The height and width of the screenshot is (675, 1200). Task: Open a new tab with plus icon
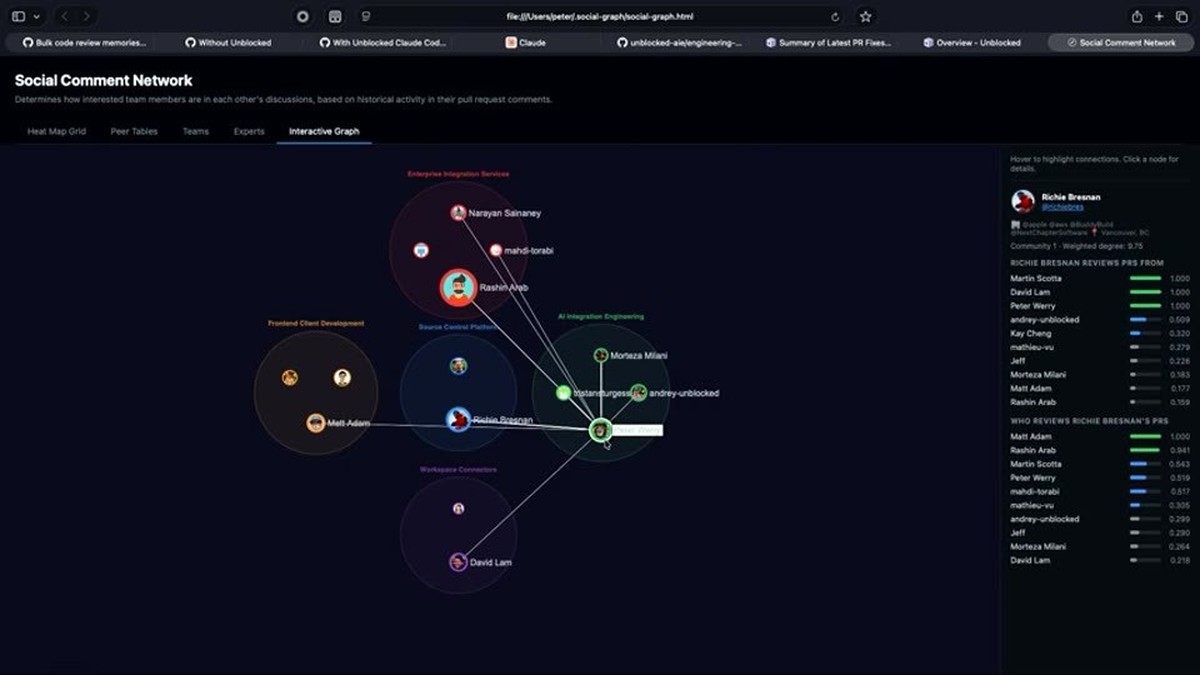click(1159, 17)
